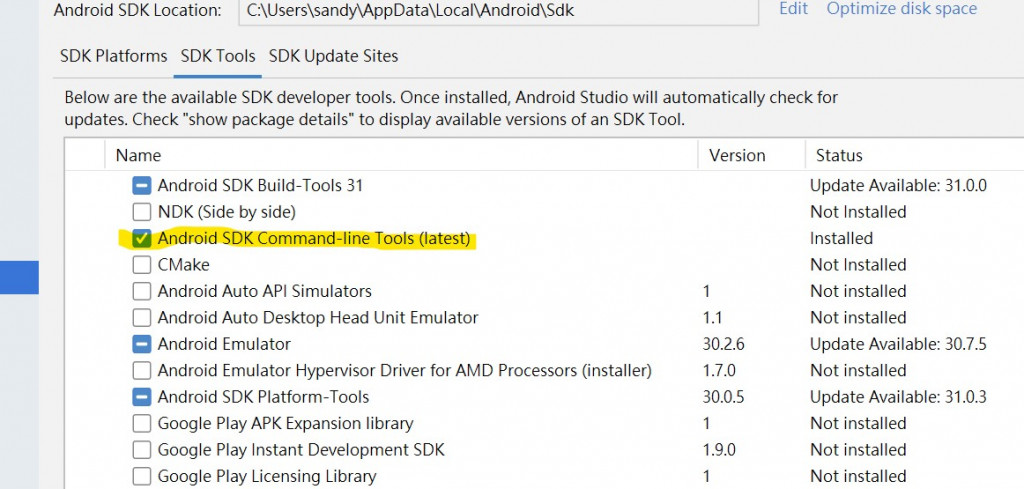1024x489 pixels.
Task: Check Google Play Licensing Library
Action: 142,477
